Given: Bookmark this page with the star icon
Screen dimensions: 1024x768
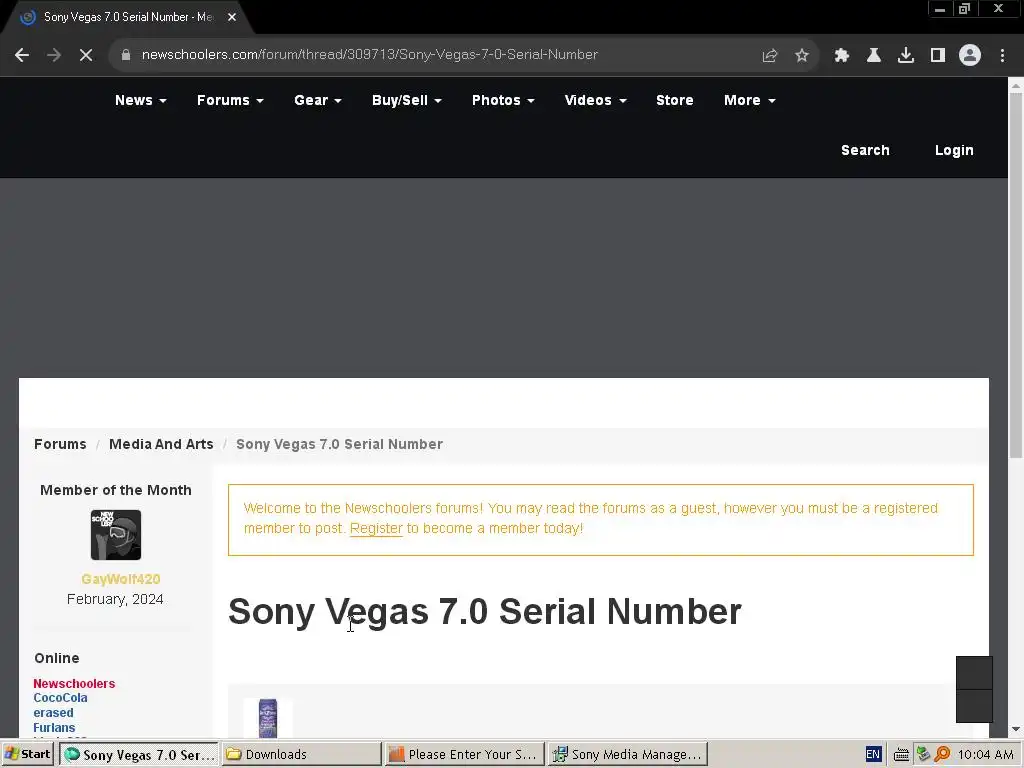Looking at the screenshot, I should click(802, 56).
